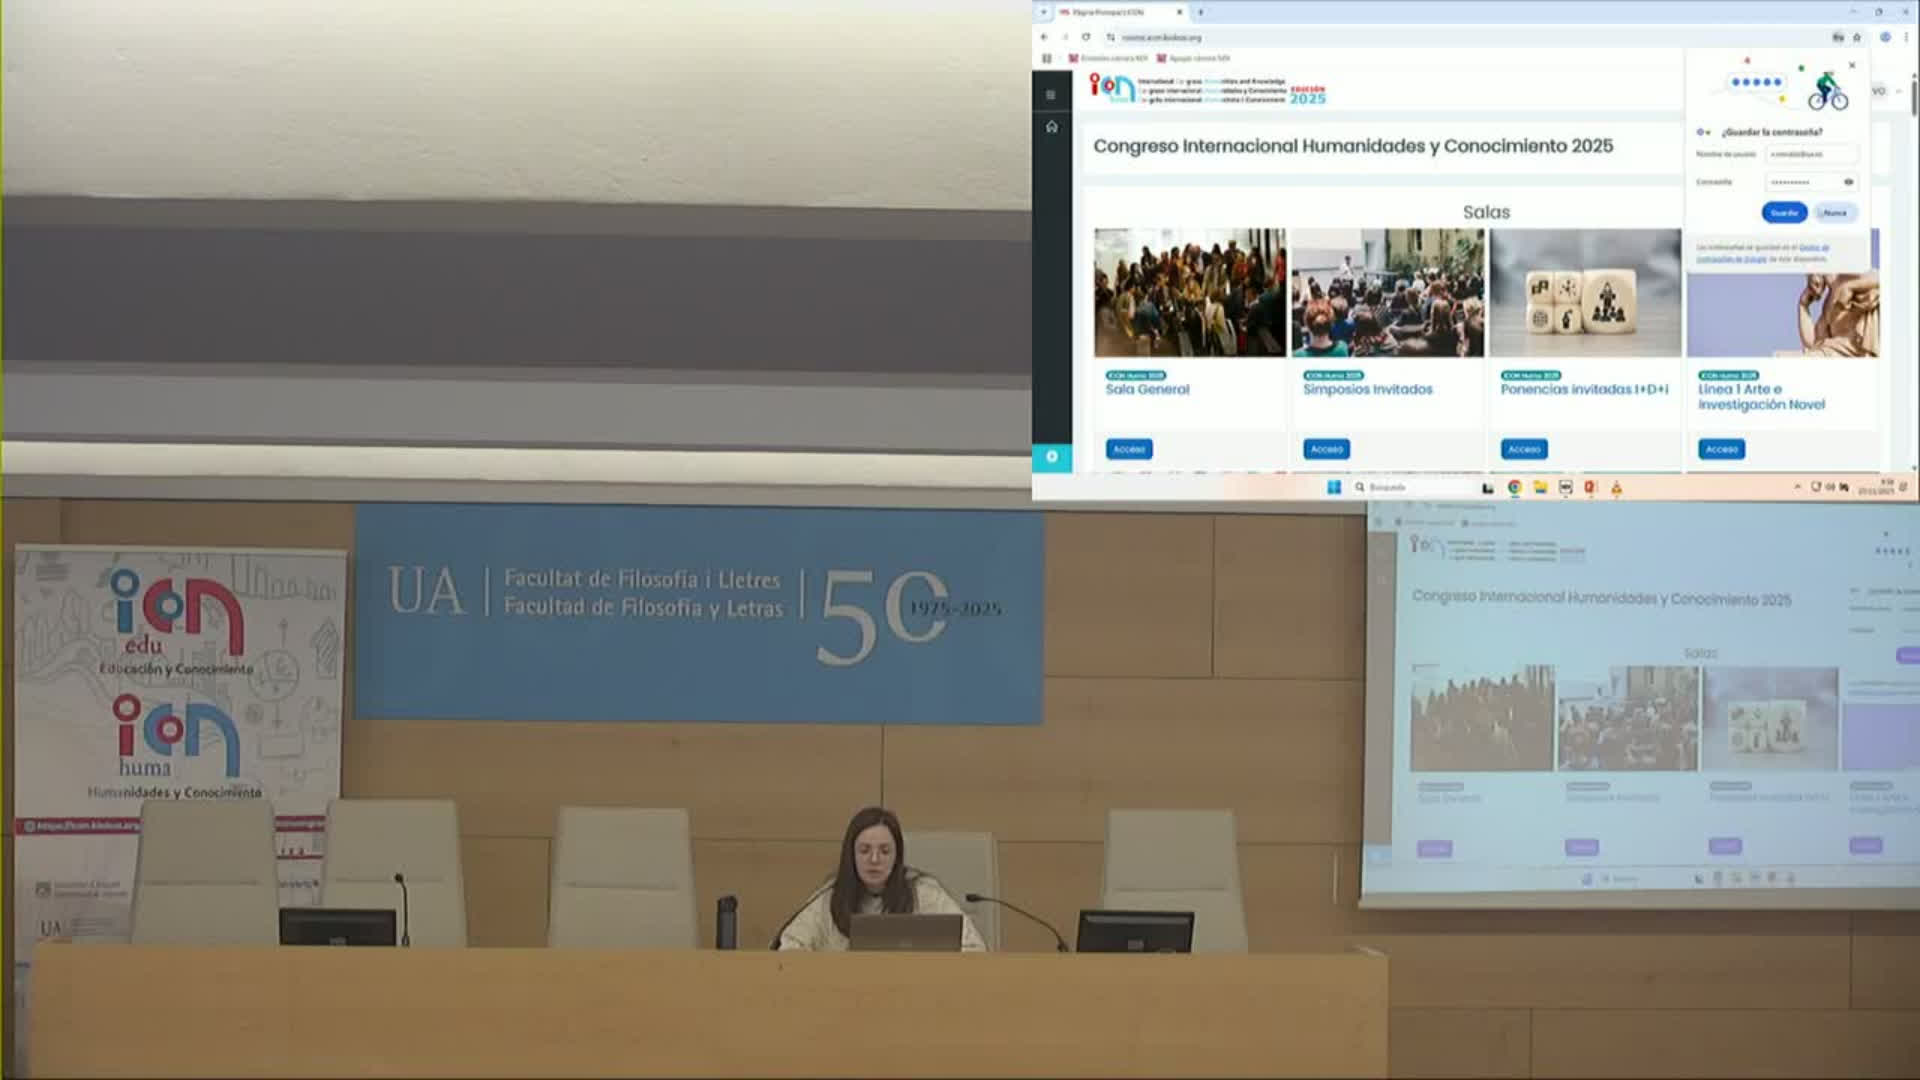Open File Explorer from the taskbar

(1540, 487)
